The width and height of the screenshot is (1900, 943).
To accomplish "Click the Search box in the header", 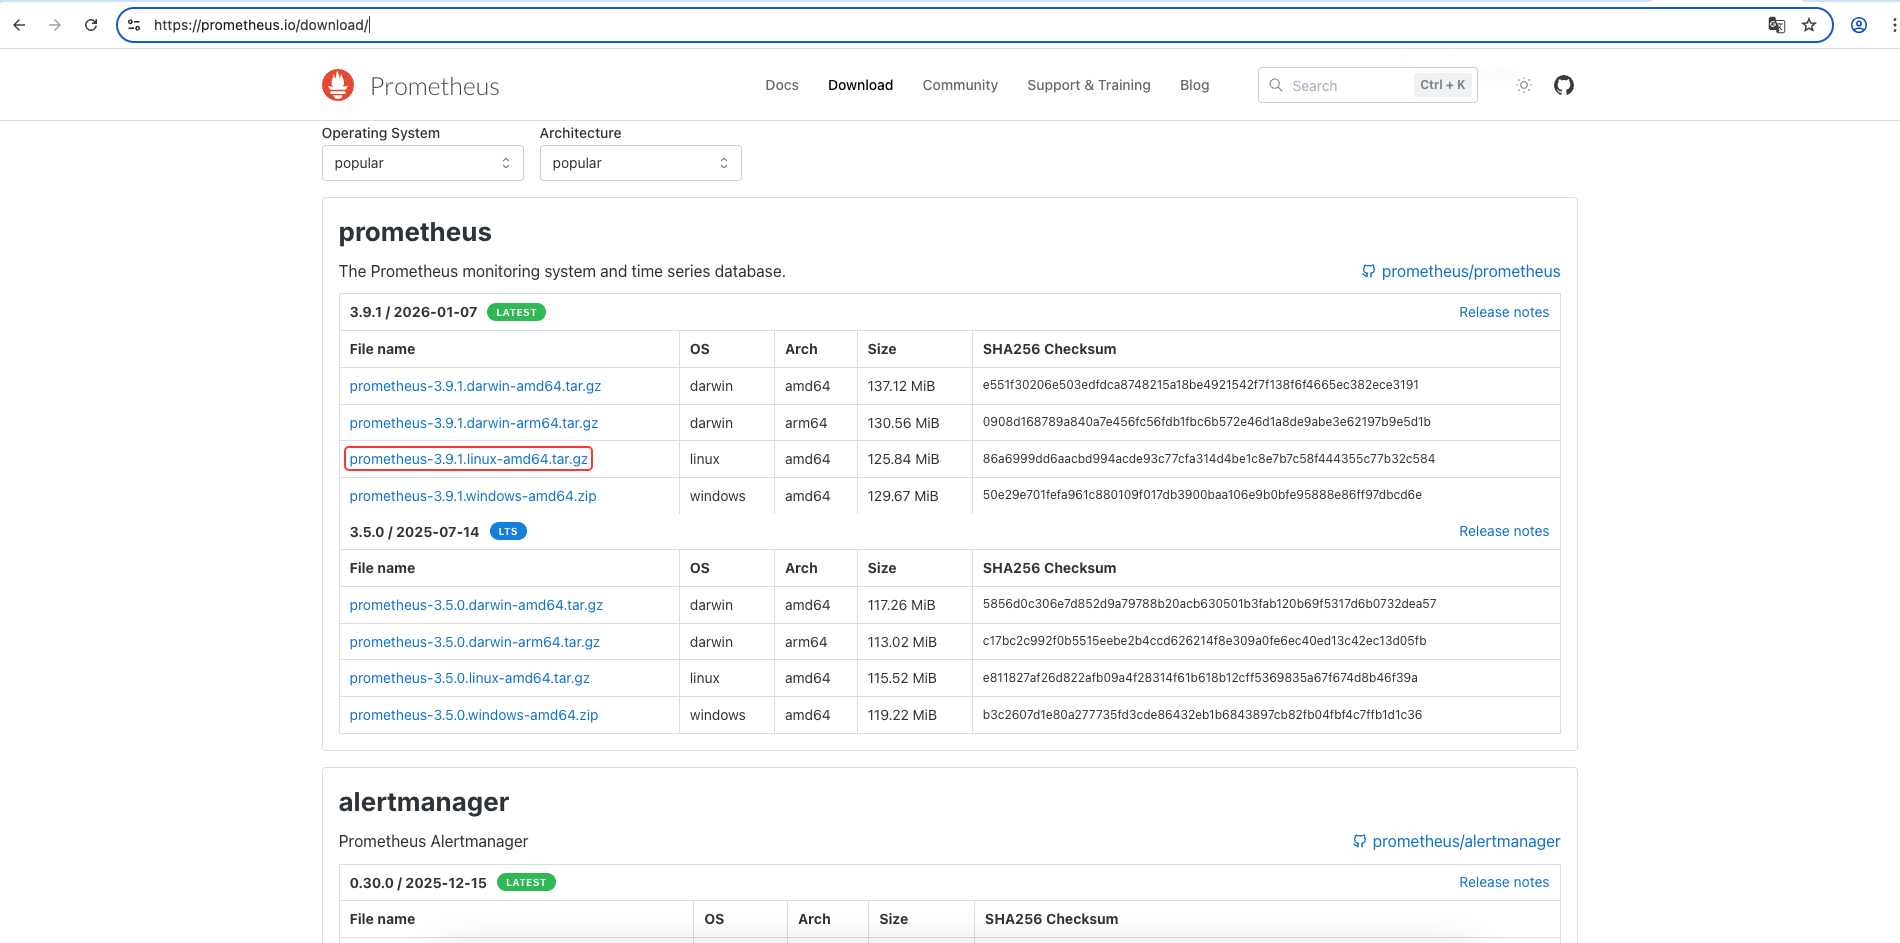I will [1367, 85].
